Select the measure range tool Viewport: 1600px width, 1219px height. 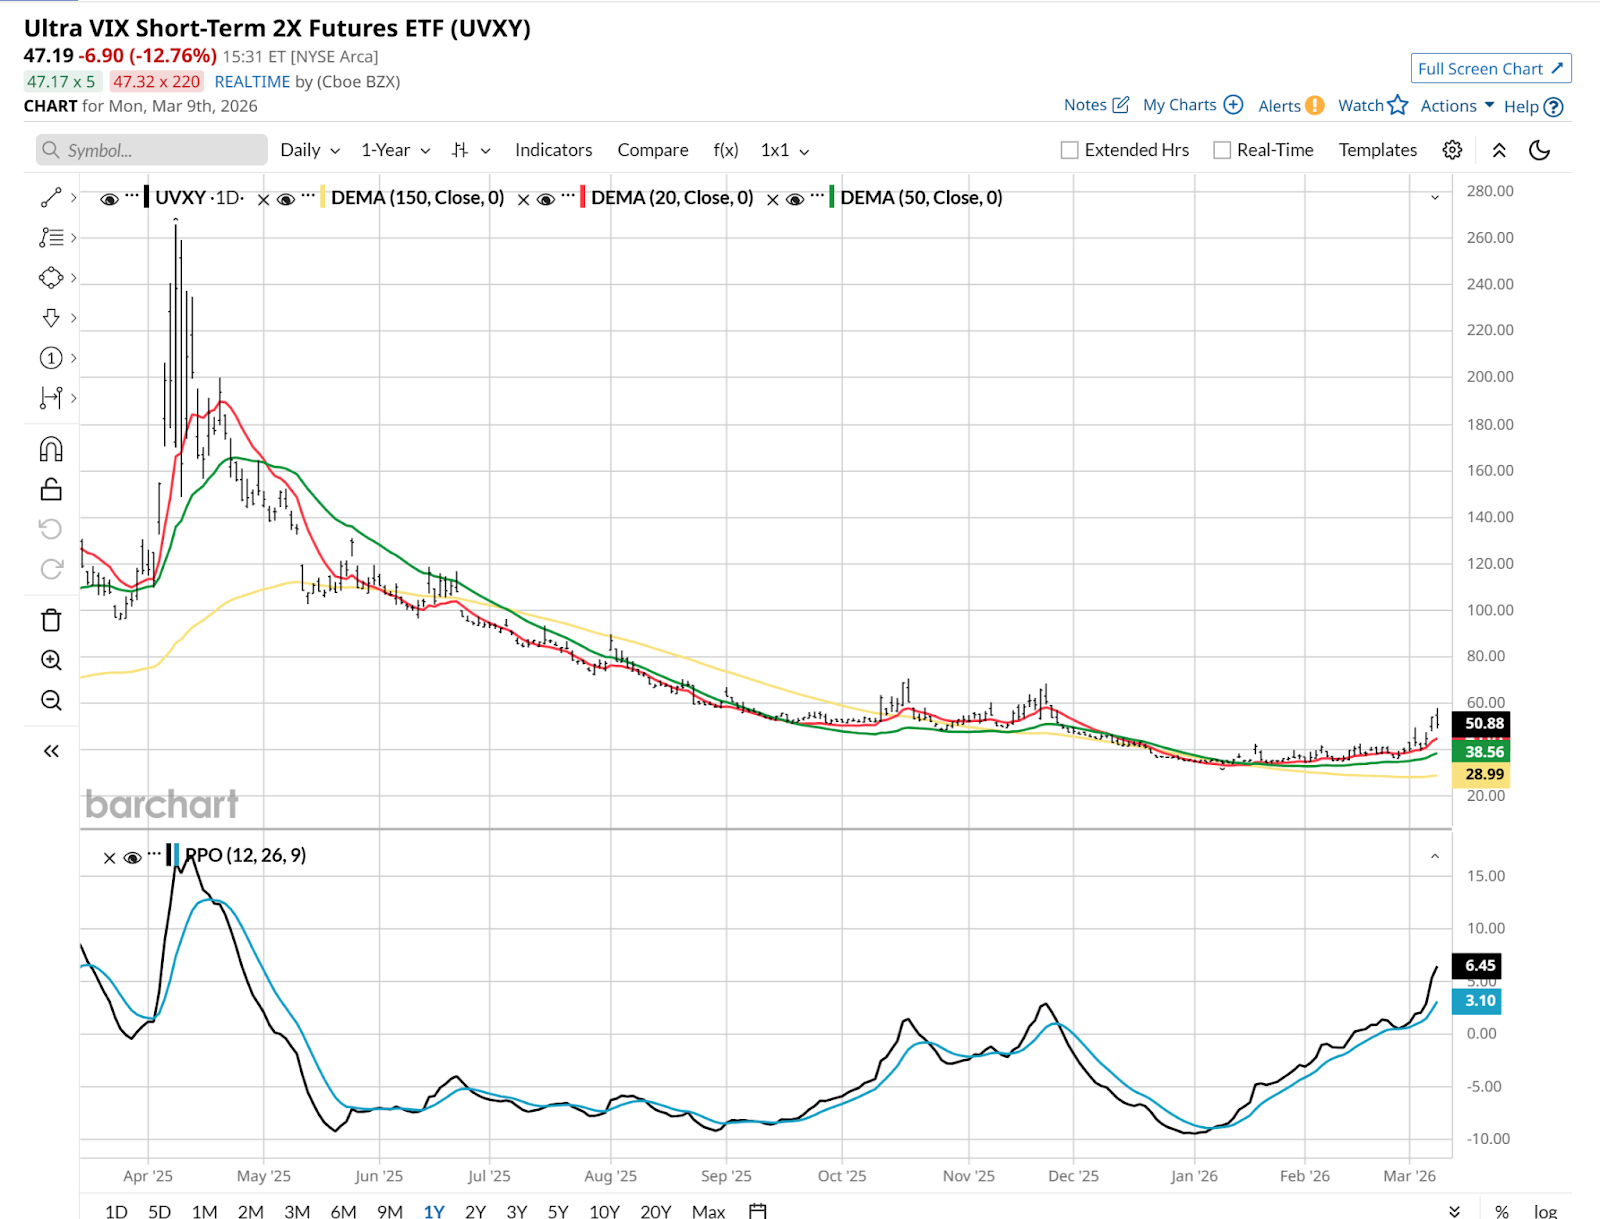coord(51,398)
